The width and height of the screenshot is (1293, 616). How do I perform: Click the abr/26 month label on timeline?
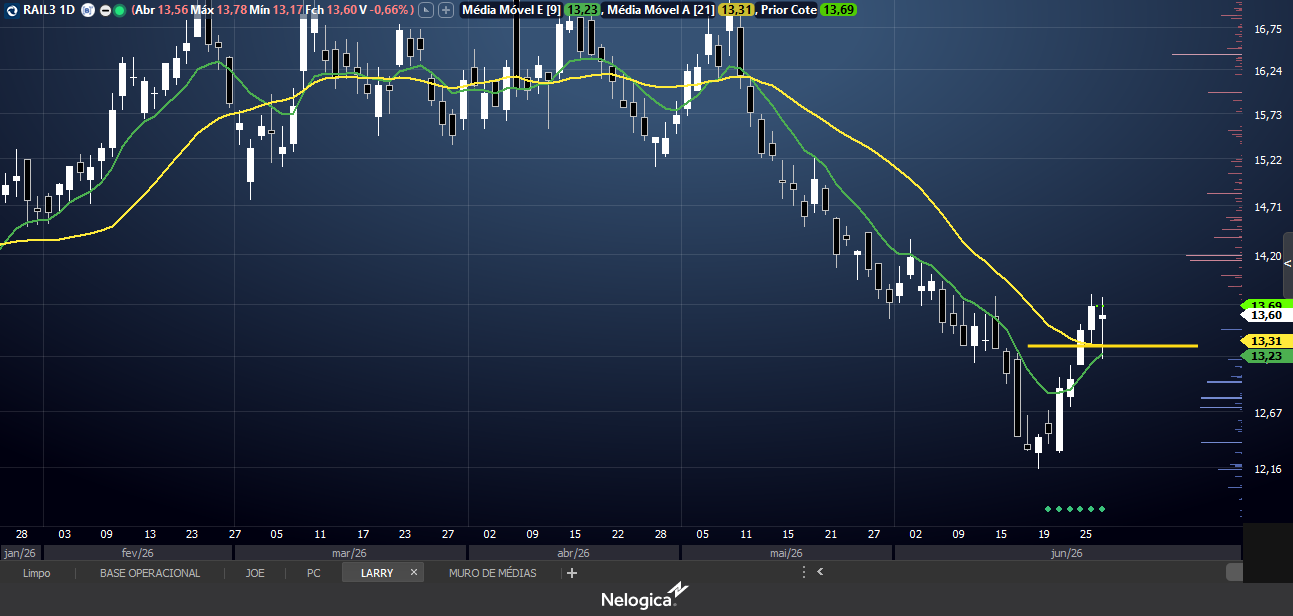572,553
